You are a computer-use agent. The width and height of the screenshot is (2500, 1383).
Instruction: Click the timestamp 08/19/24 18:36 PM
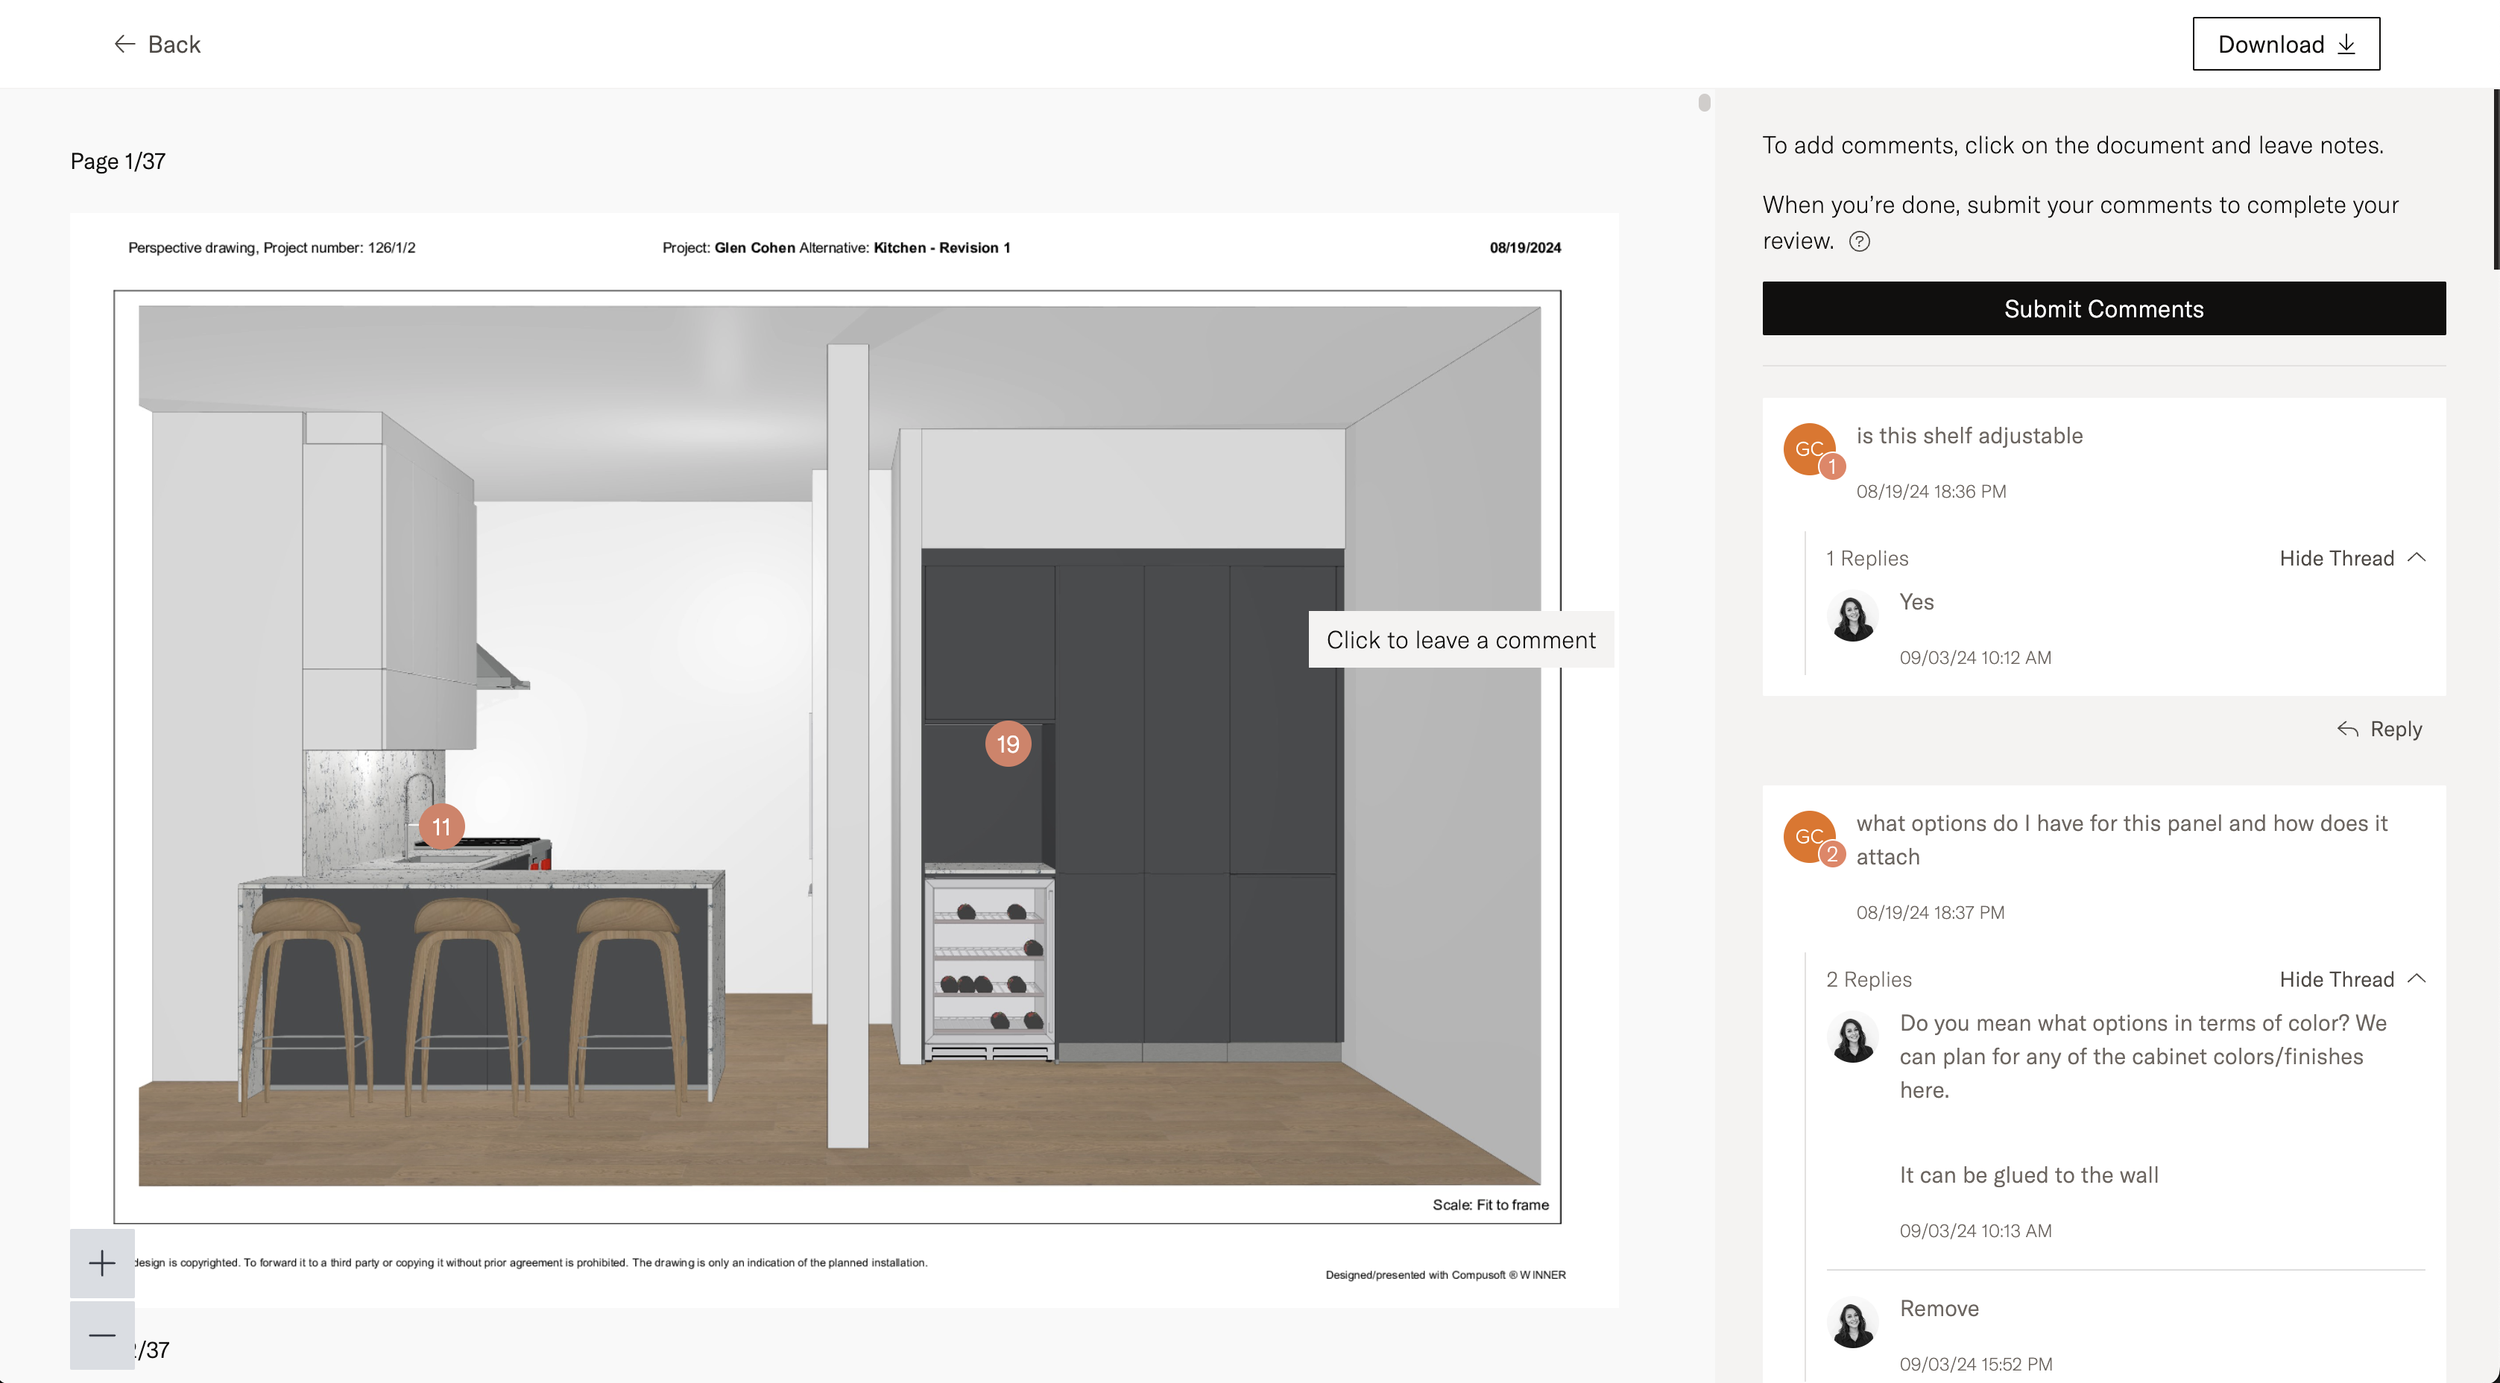(x=1931, y=491)
